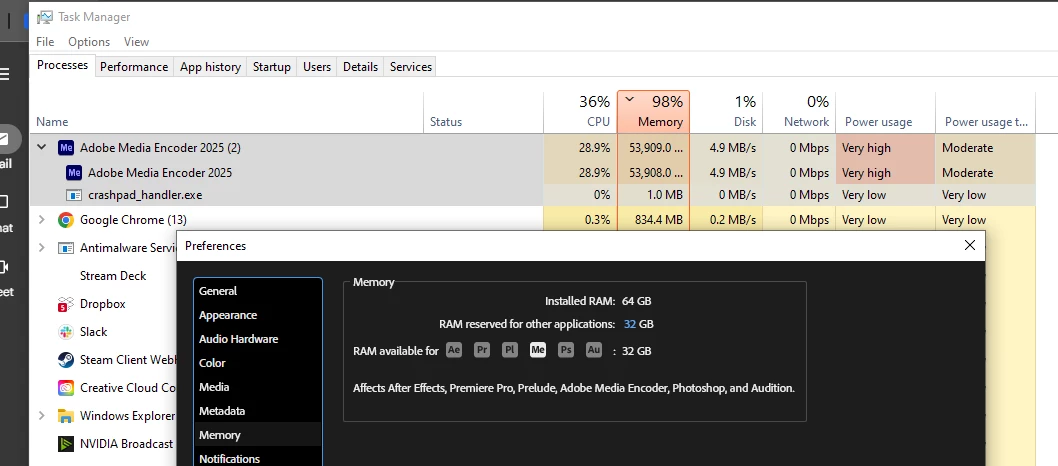Click the After Effects (Ae) icon in Memory preferences

pyautogui.click(x=454, y=351)
